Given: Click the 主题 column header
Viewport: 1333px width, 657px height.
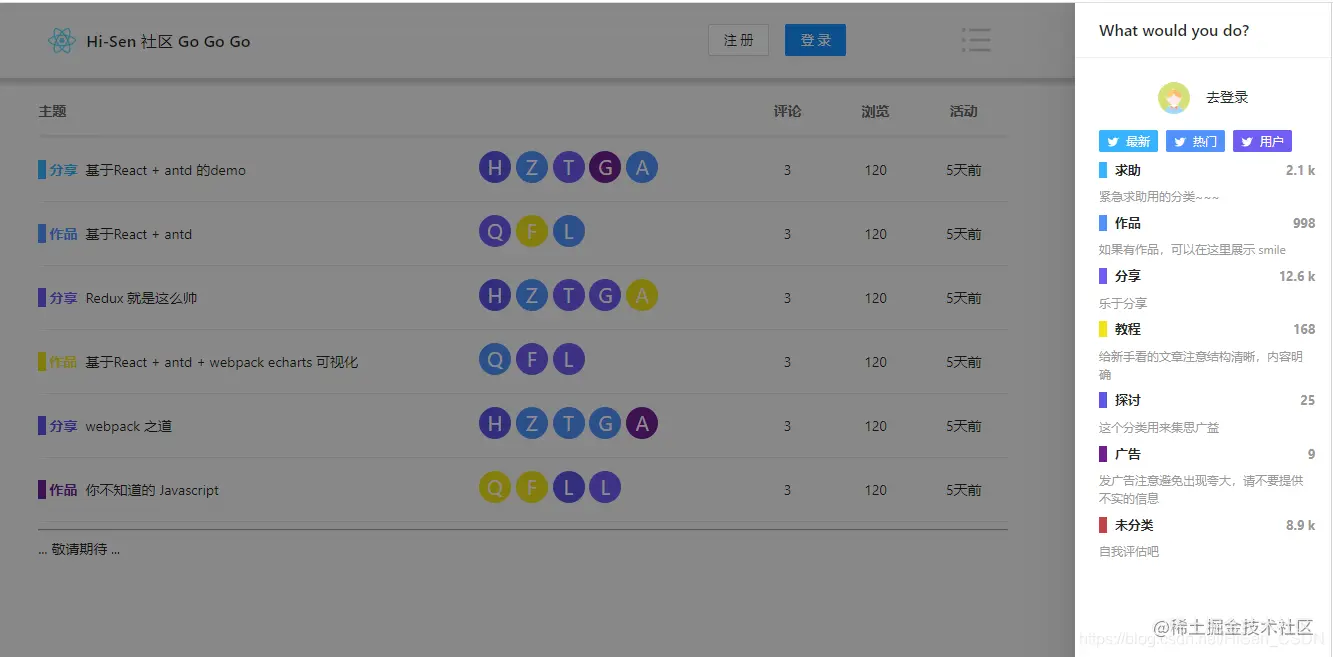Looking at the screenshot, I should pyautogui.click(x=52, y=111).
